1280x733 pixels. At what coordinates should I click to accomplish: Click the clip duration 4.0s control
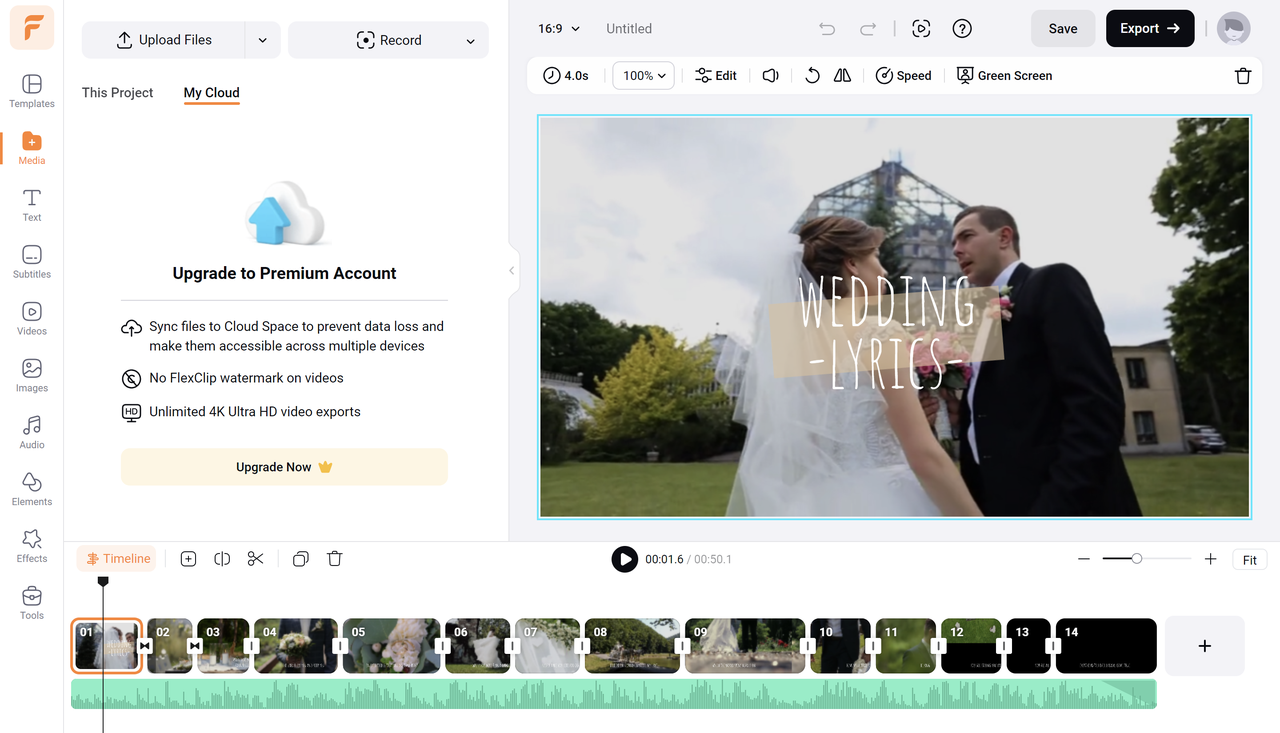click(x=566, y=75)
